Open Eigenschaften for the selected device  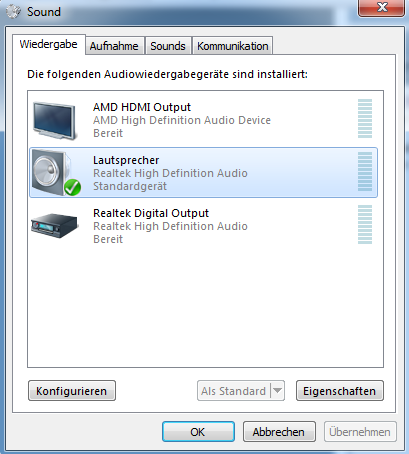click(x=339, y=390)
